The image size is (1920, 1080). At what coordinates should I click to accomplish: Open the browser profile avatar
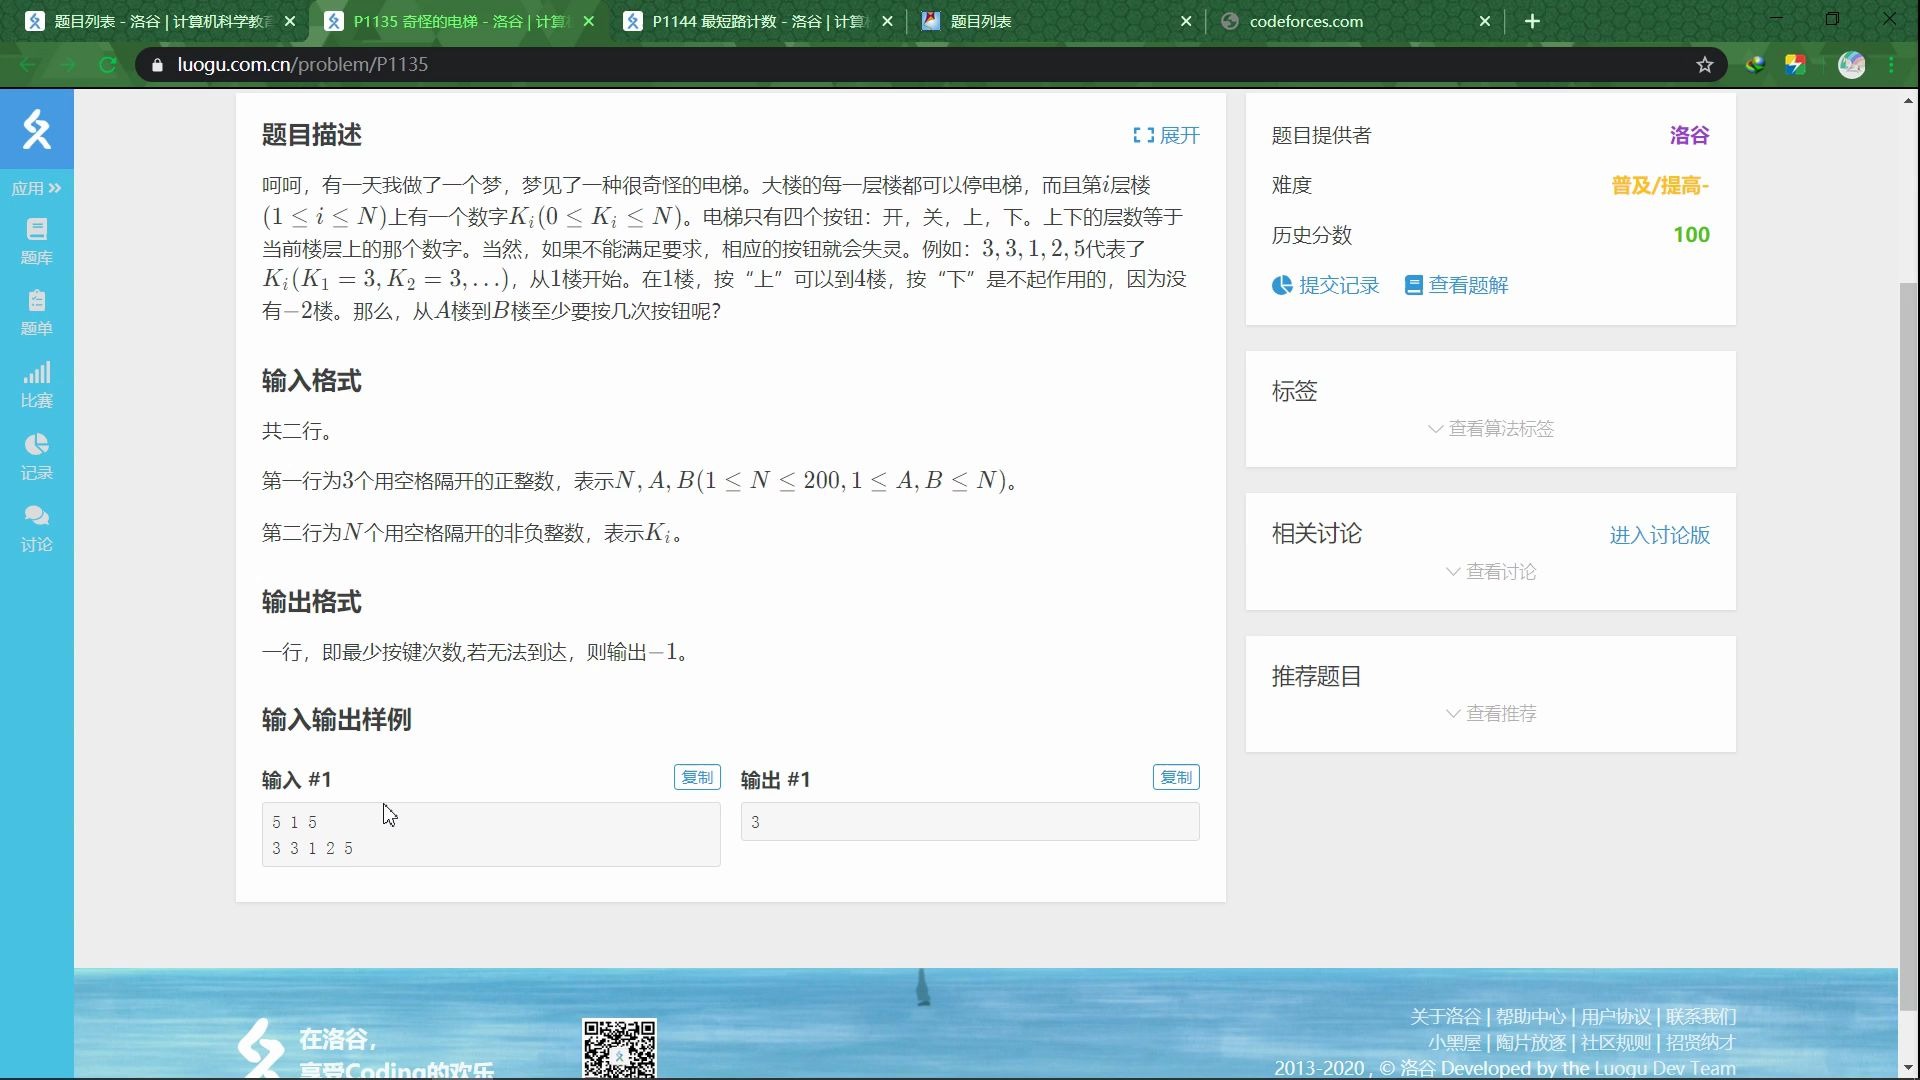pyautogui.click(x=1852, y=65)
